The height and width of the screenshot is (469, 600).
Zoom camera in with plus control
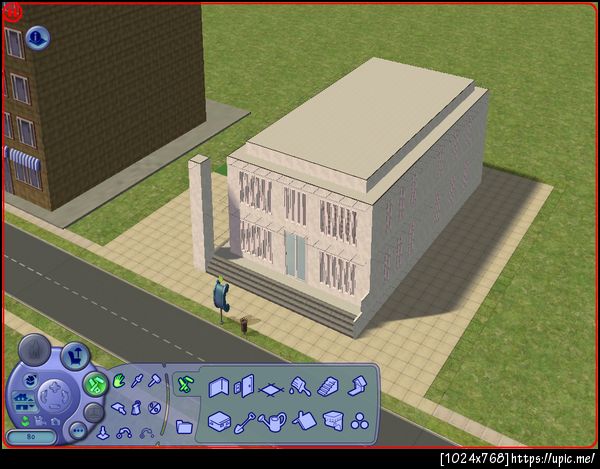55,386
